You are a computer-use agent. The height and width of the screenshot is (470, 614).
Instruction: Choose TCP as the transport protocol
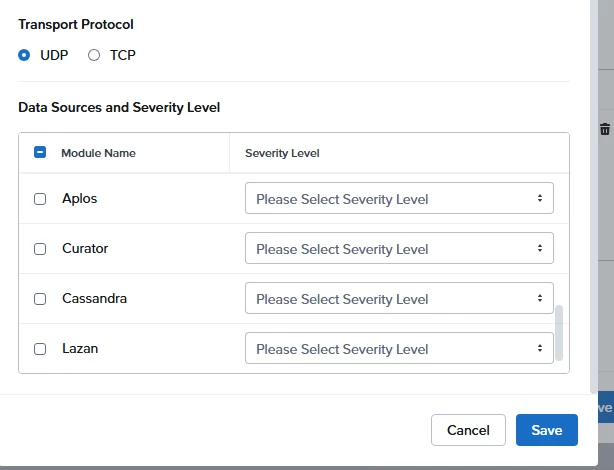94,55
